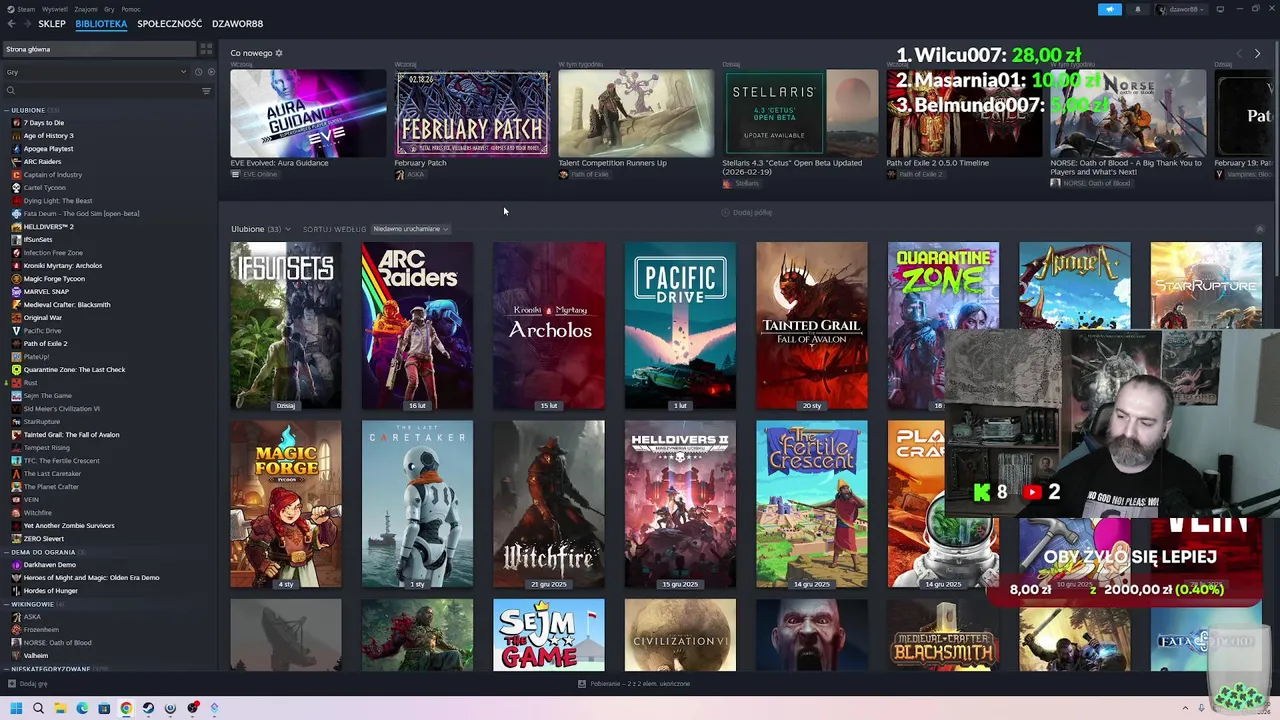Open What's New settings gear
The image size is (1280, 720).
[279, 53]
